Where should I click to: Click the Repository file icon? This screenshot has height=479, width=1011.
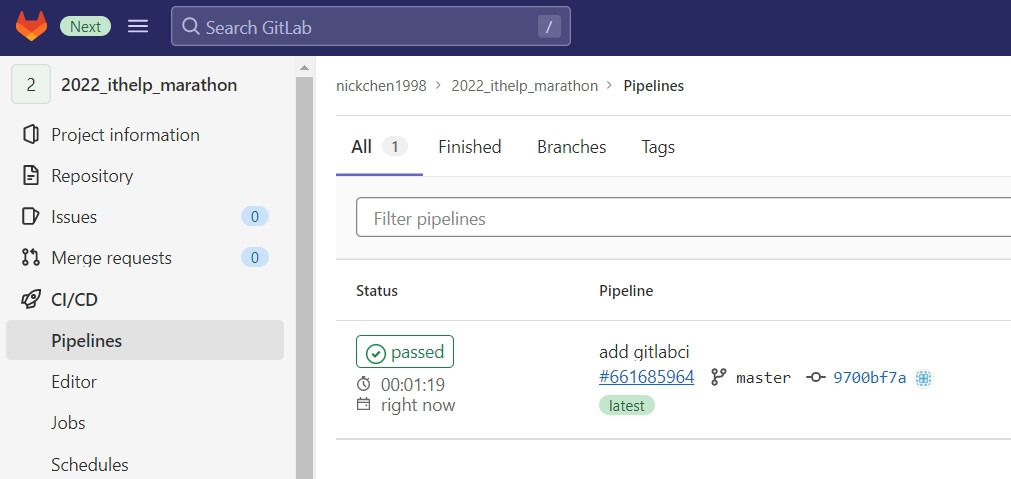click(x=30, y=176)
